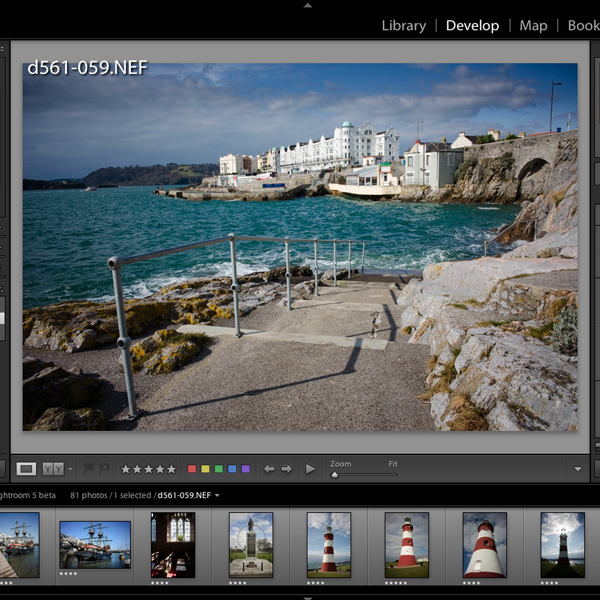Switch to the Map module
The width and height of the screenshot is (600, 600).
(533, 25)
